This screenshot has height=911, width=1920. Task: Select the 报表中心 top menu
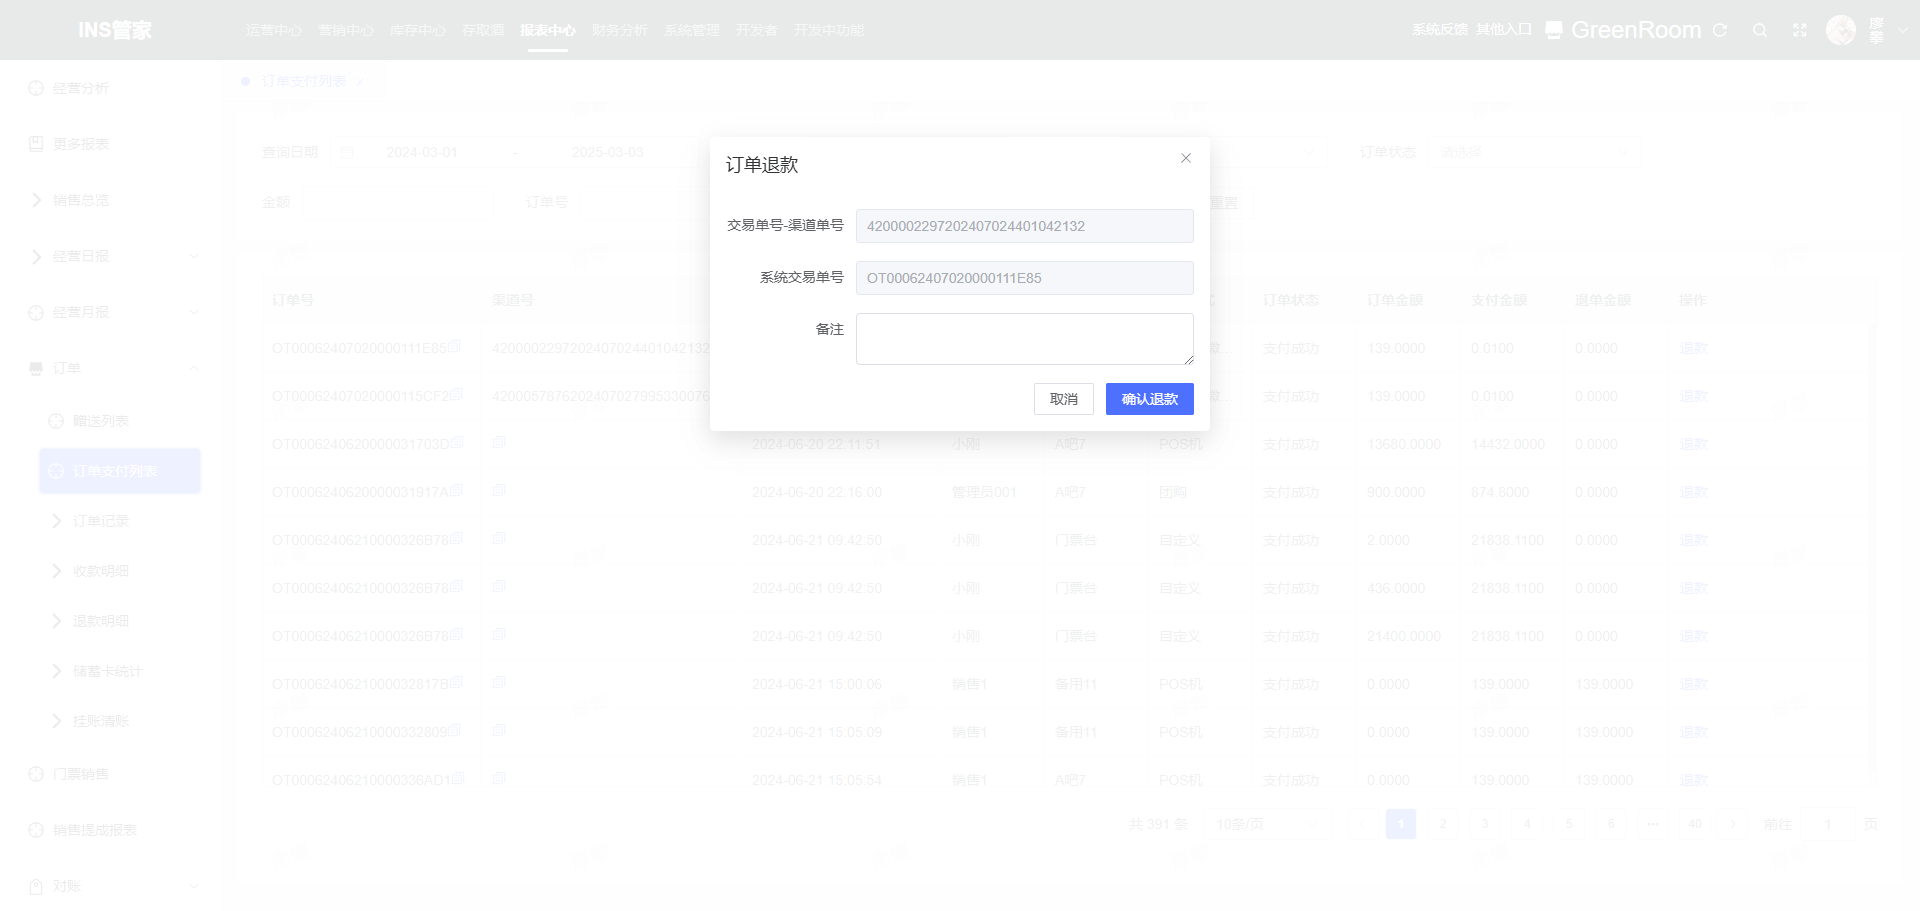pos(548,30)
